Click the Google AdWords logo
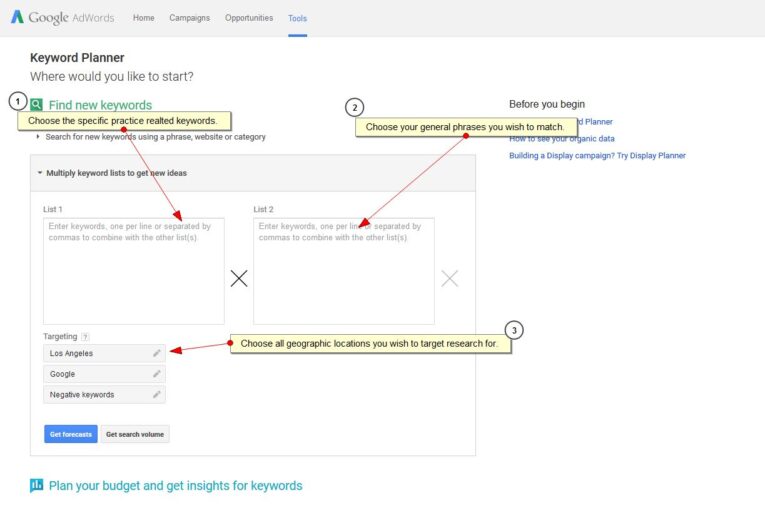Viewport: 765px width, 510px height. 62,18
